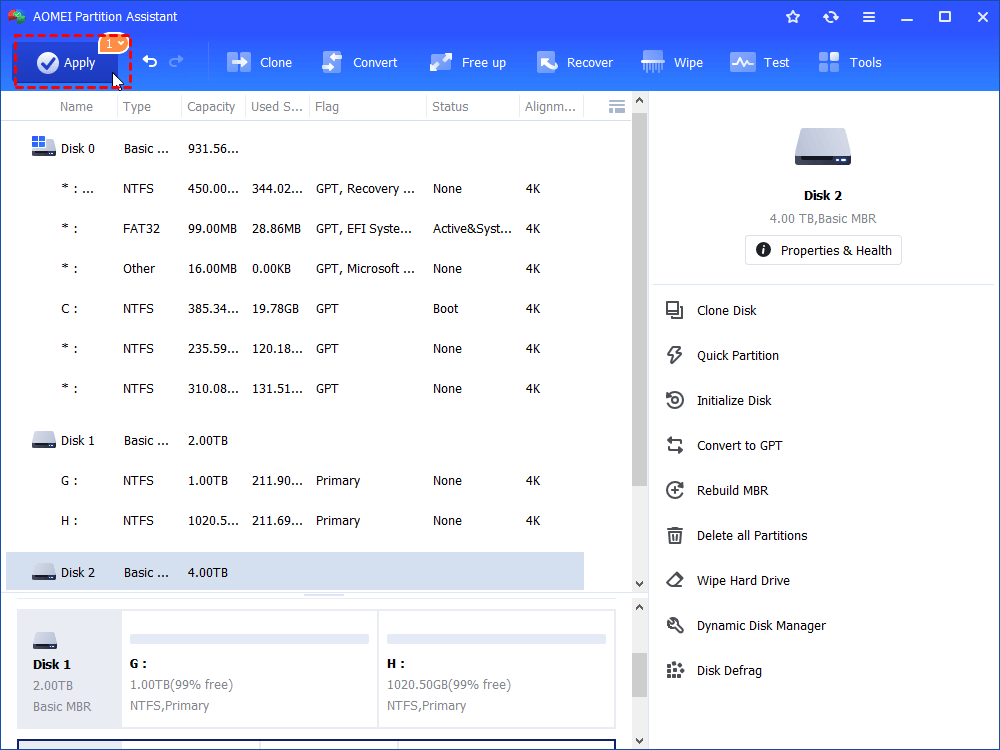Select the 16.00MB Other partition row
The height and width of the screenshot is (750, 1000).
[295, 268]
